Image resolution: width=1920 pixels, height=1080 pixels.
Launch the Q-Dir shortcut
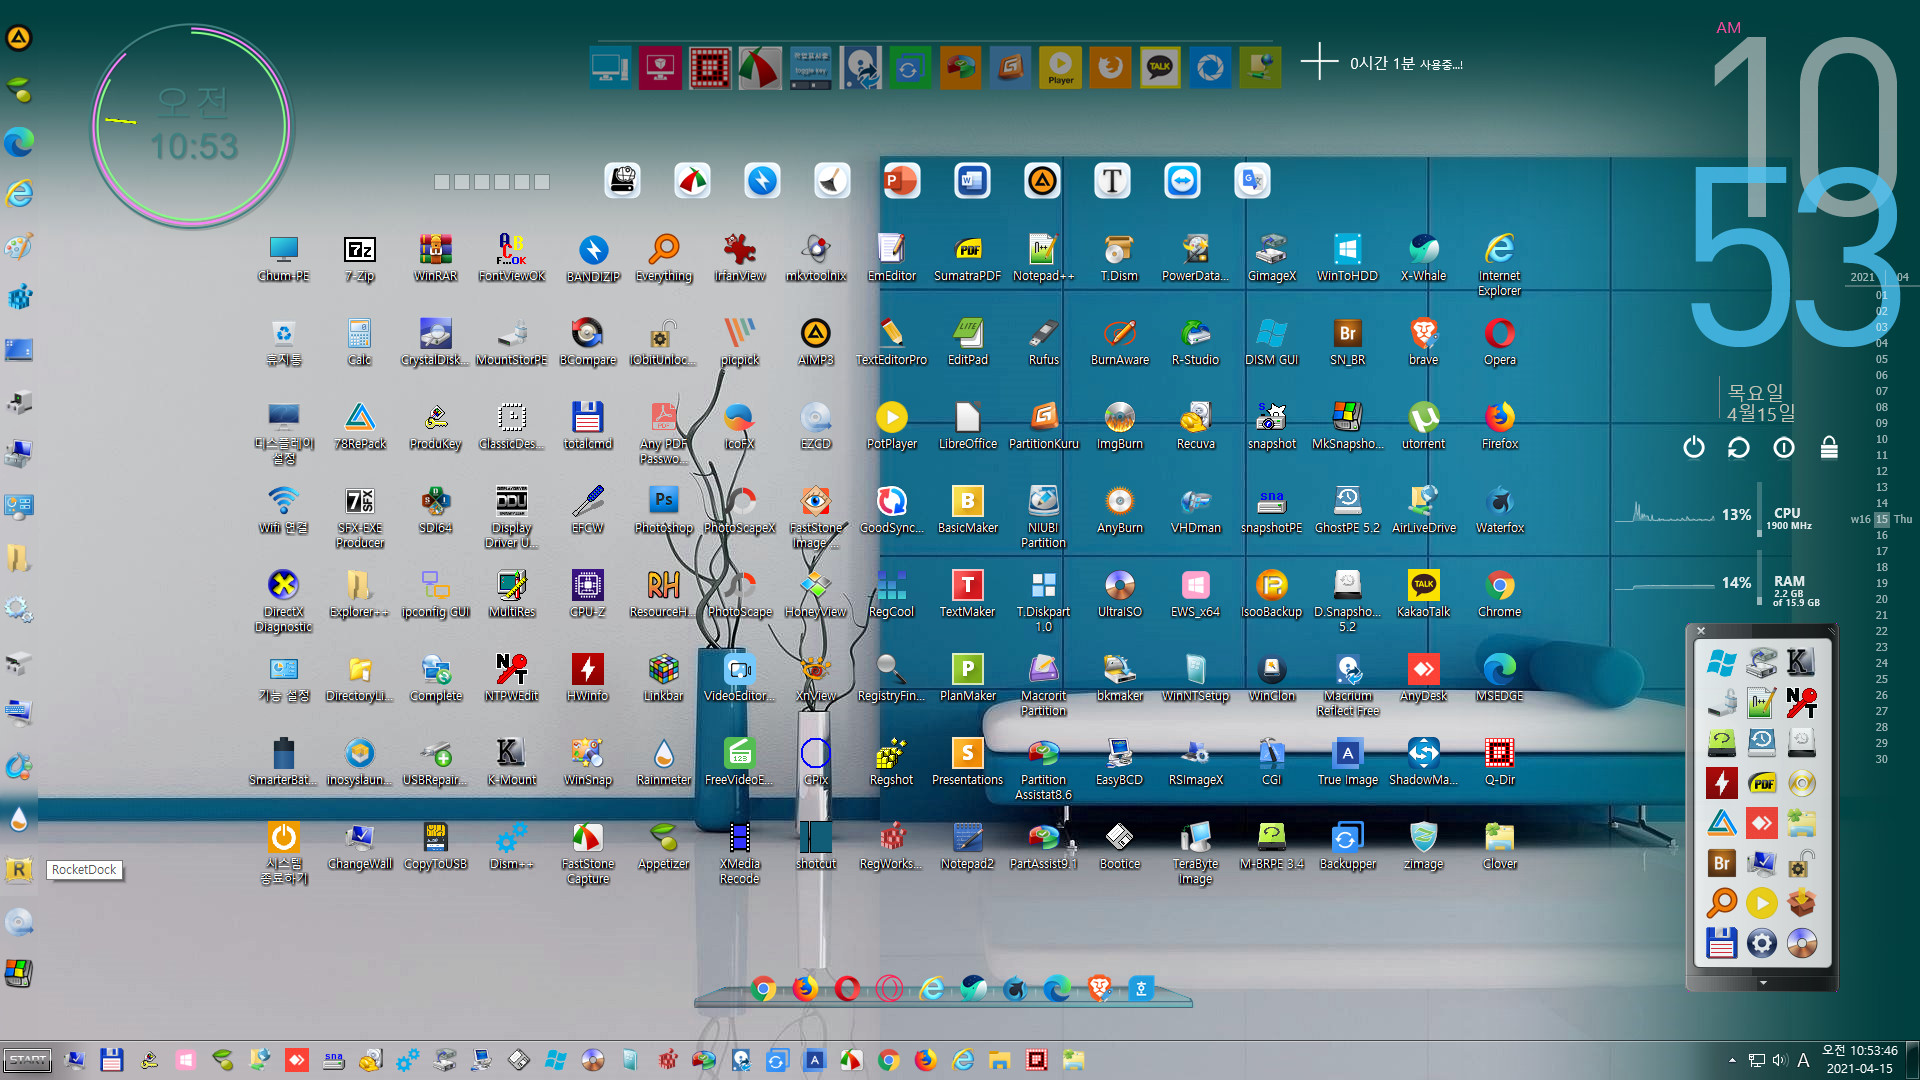1499,761
